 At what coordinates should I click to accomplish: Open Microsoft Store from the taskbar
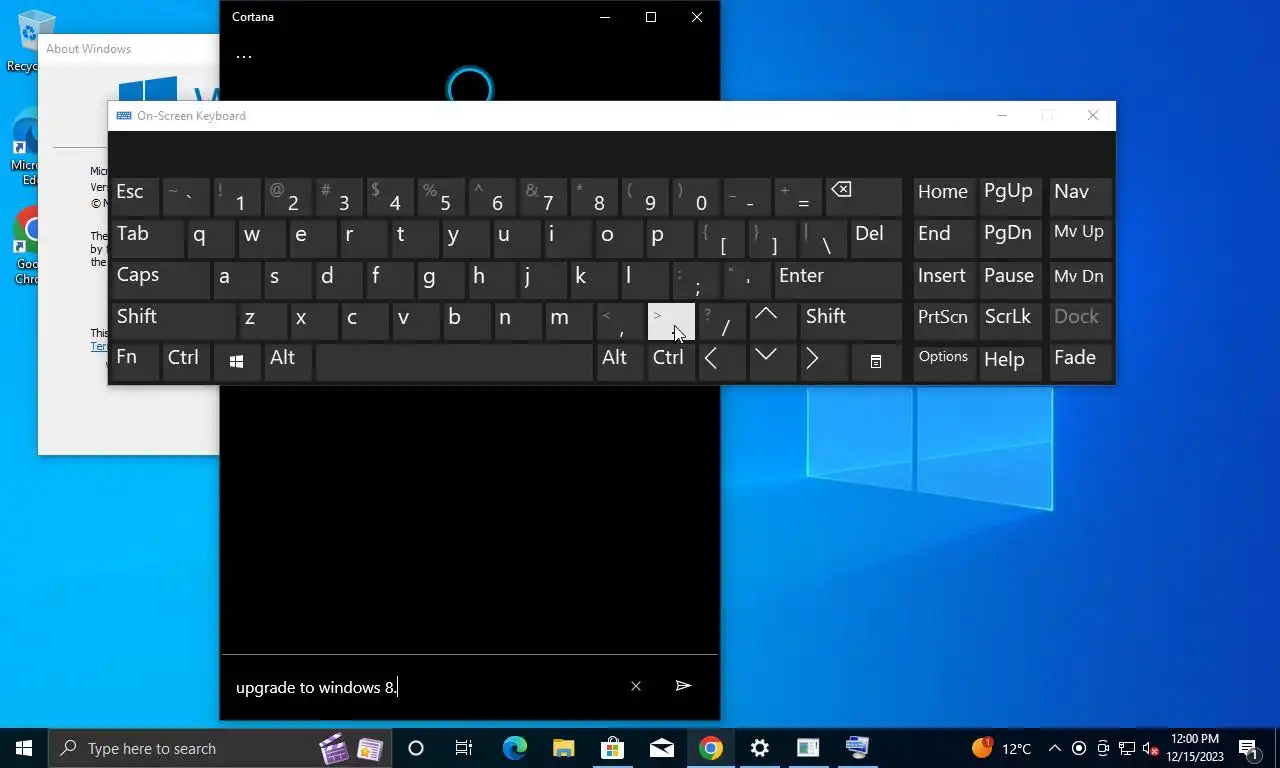pyautogui.click(x=613, y=748)
